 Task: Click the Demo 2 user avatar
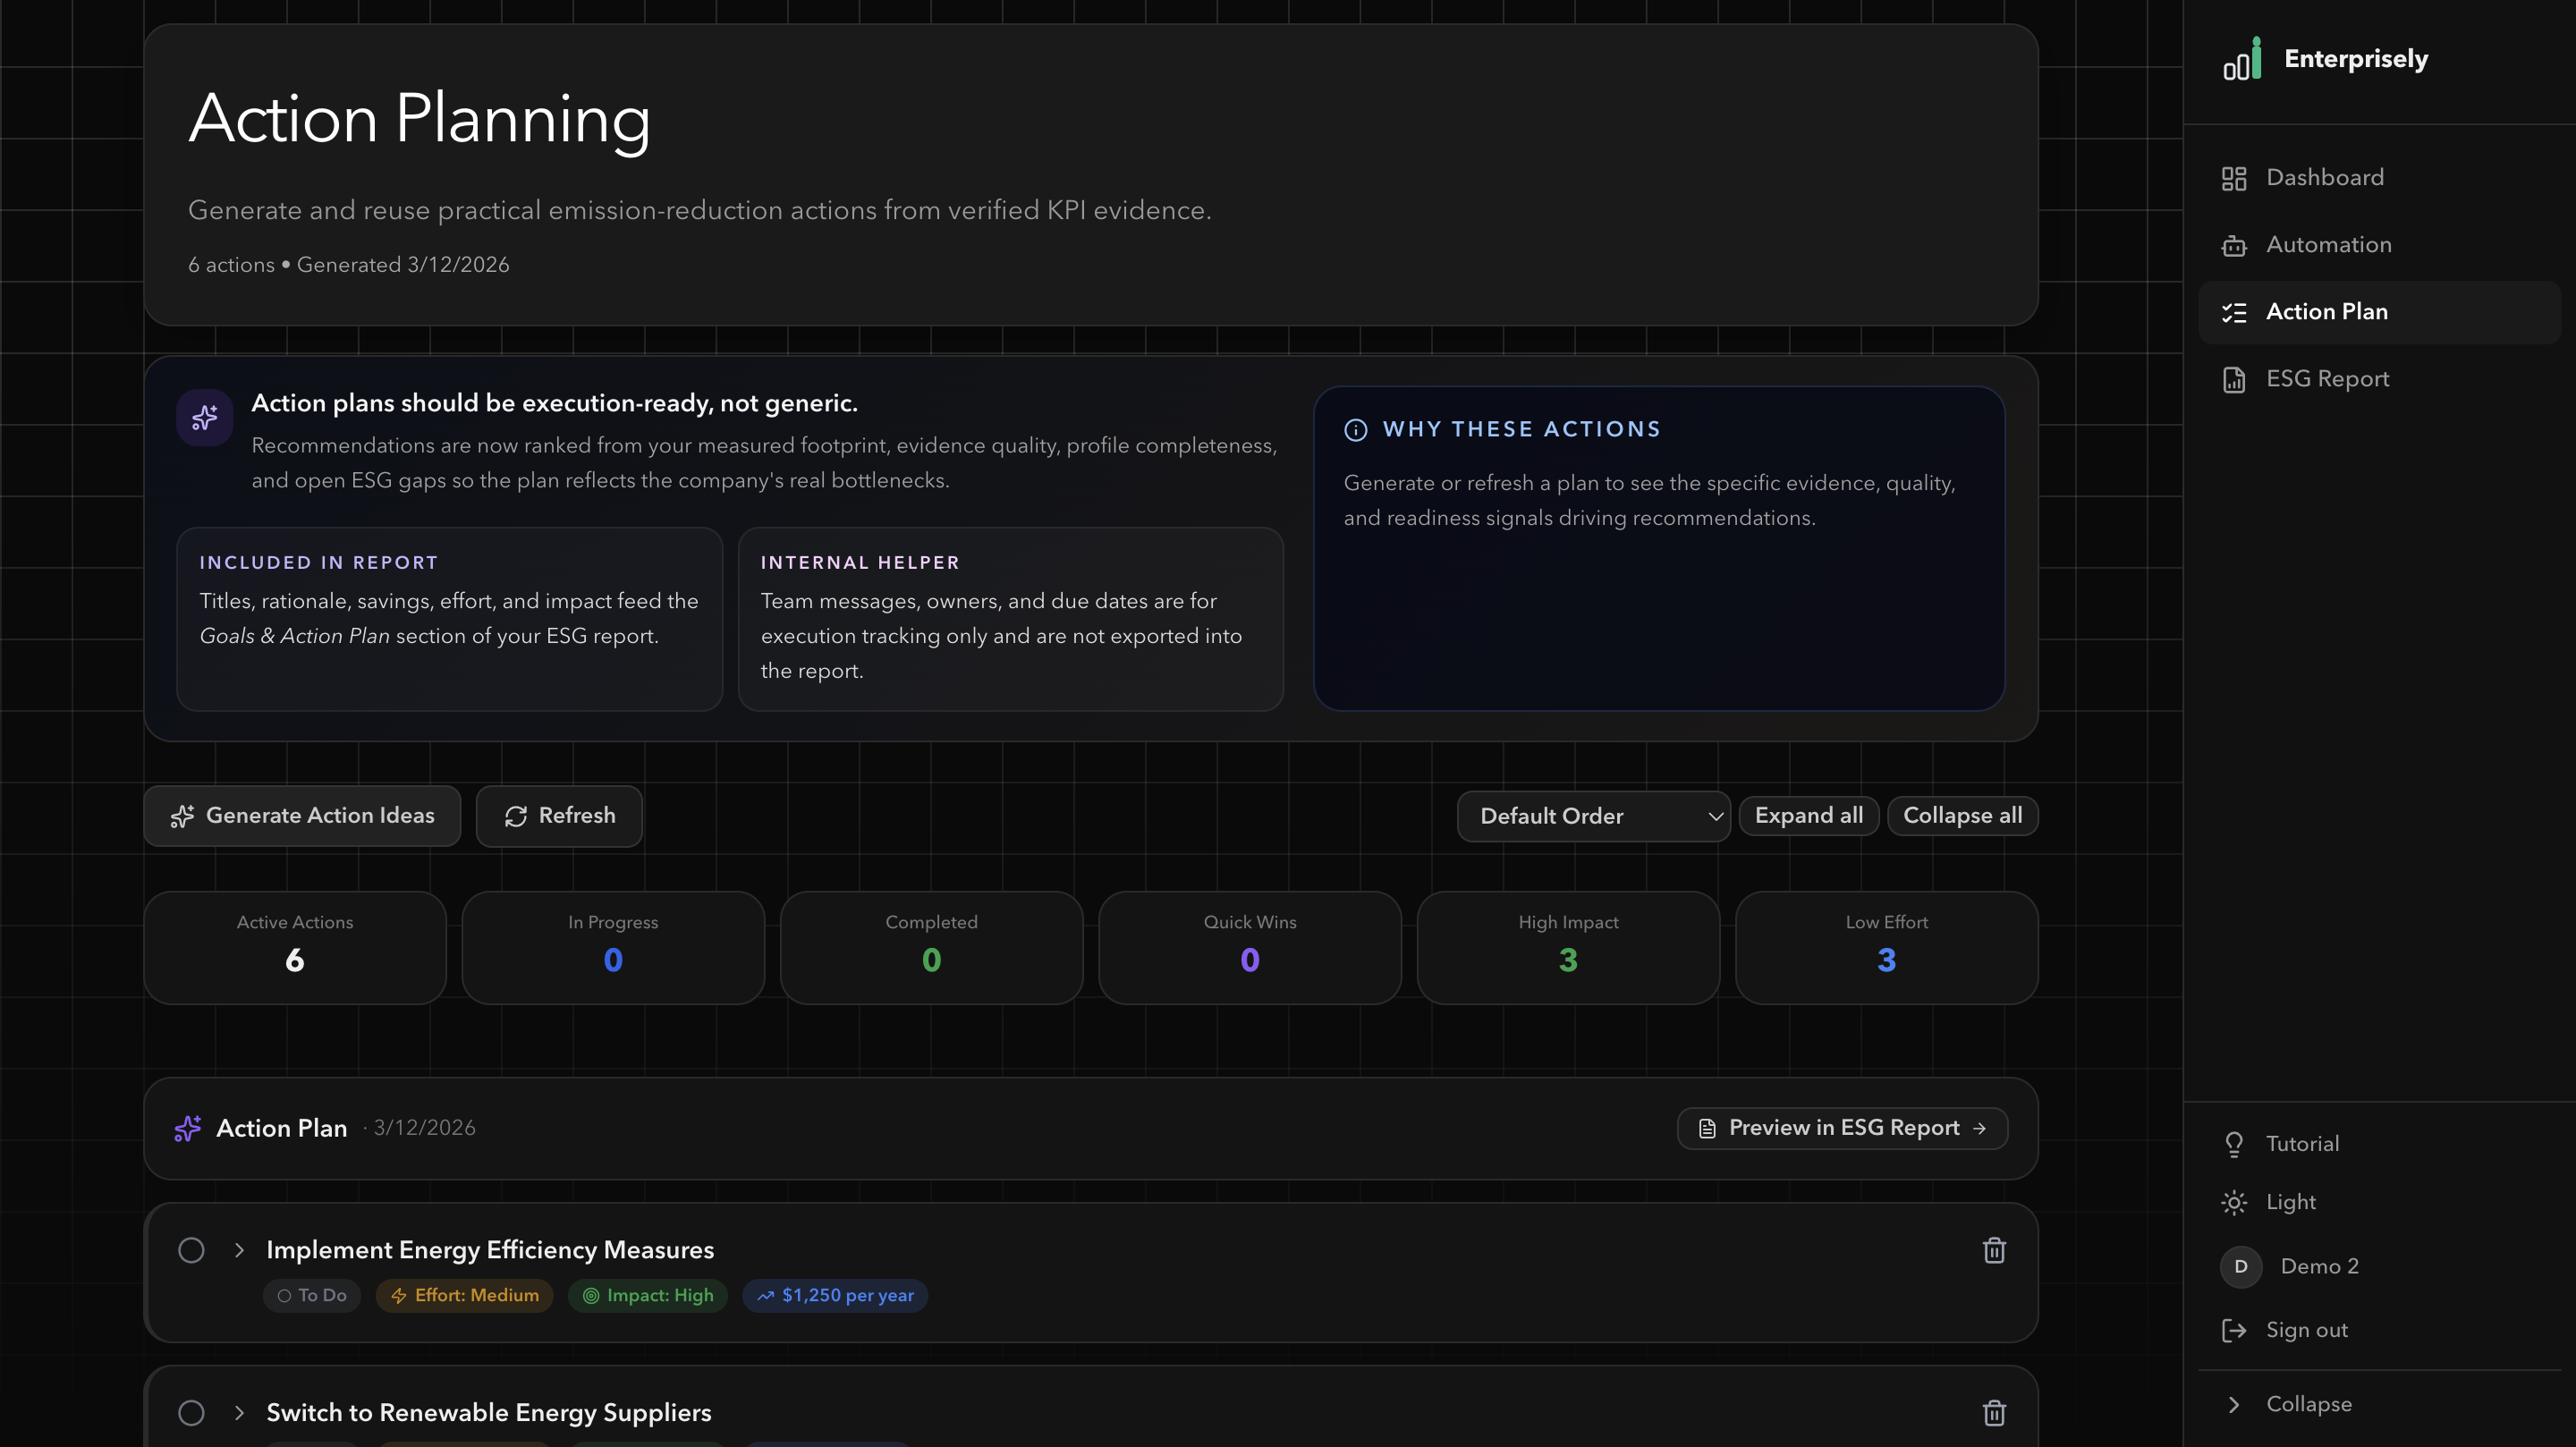coord(2241,1266)
